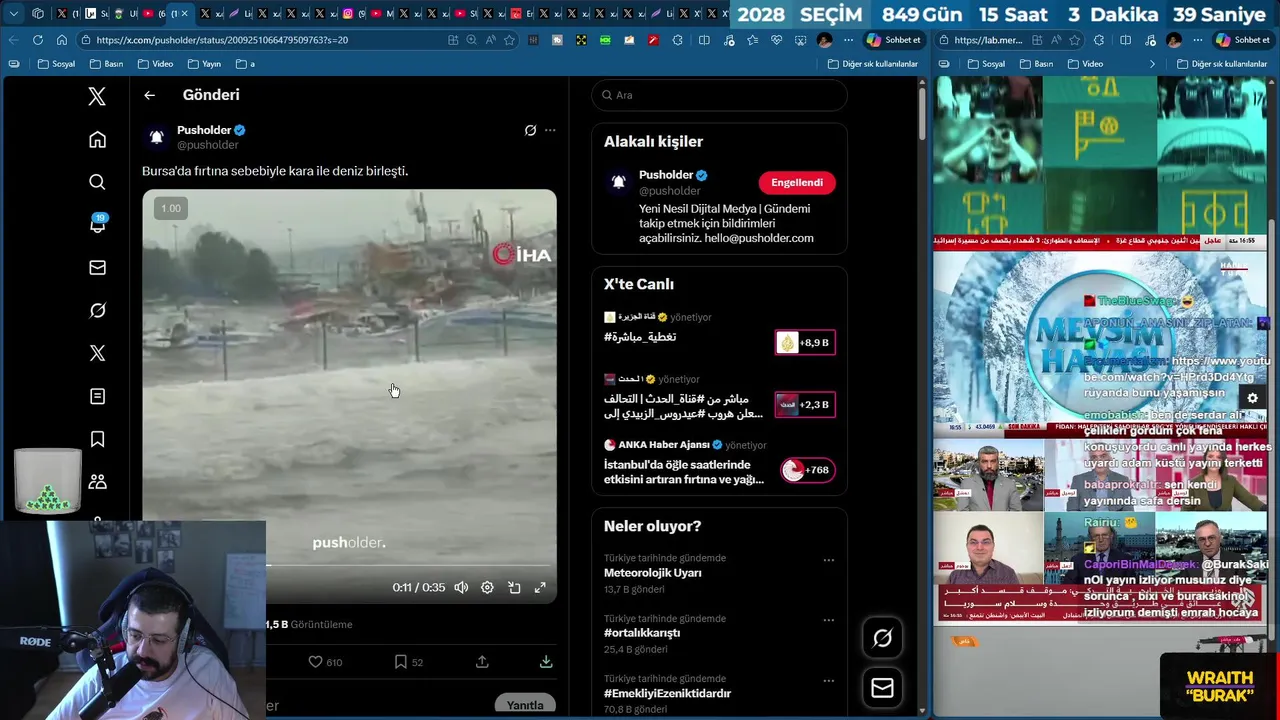Open more options for #EmekliyiEzeniktidardır
This screenshot has width=1280, height=720.
pos(828,680)
